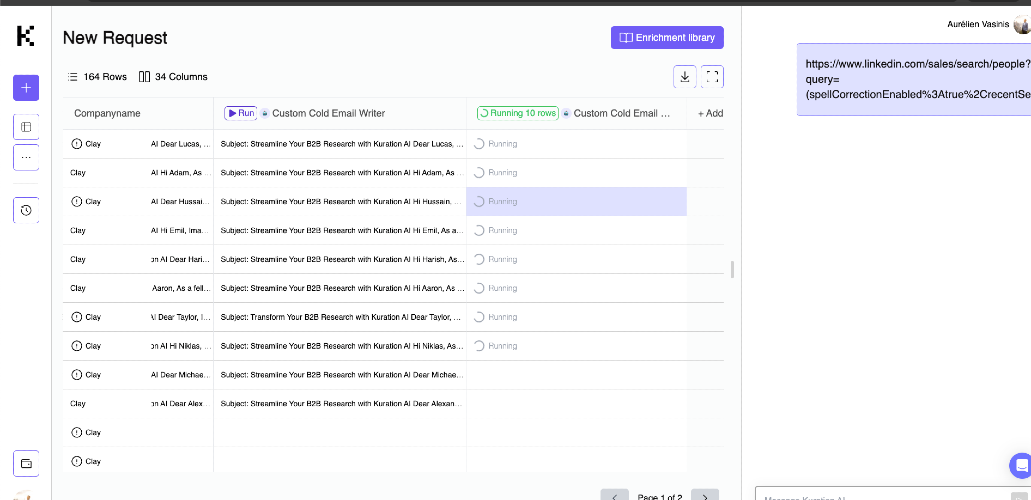This screenshot has width=1031, height=500.
Task: Click the + Add column button
Action: click(x=710, y=113)
